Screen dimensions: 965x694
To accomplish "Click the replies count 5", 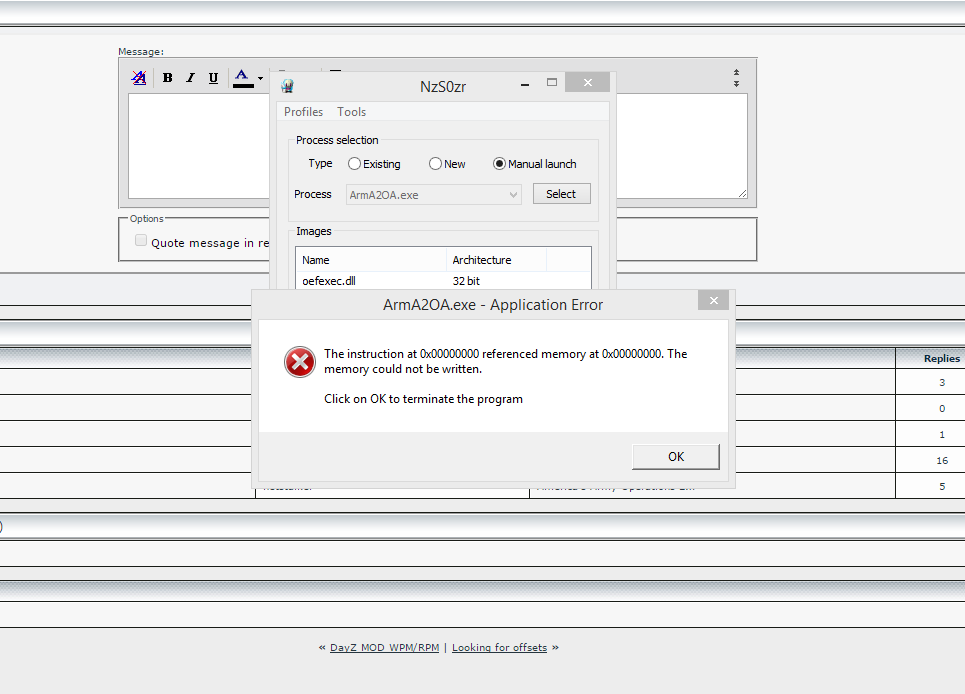I will 942,486.
